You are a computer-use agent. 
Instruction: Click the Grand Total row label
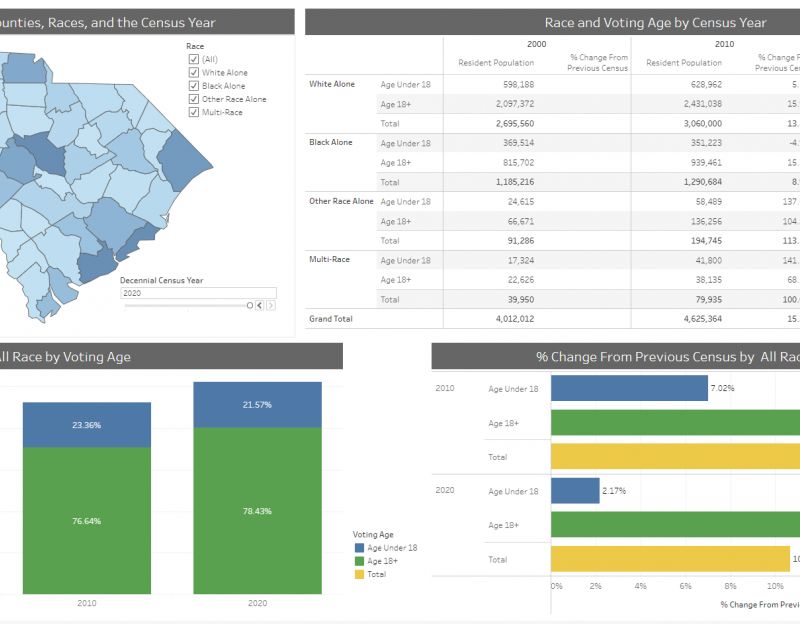pyautogui.click(x=331, y=319)
